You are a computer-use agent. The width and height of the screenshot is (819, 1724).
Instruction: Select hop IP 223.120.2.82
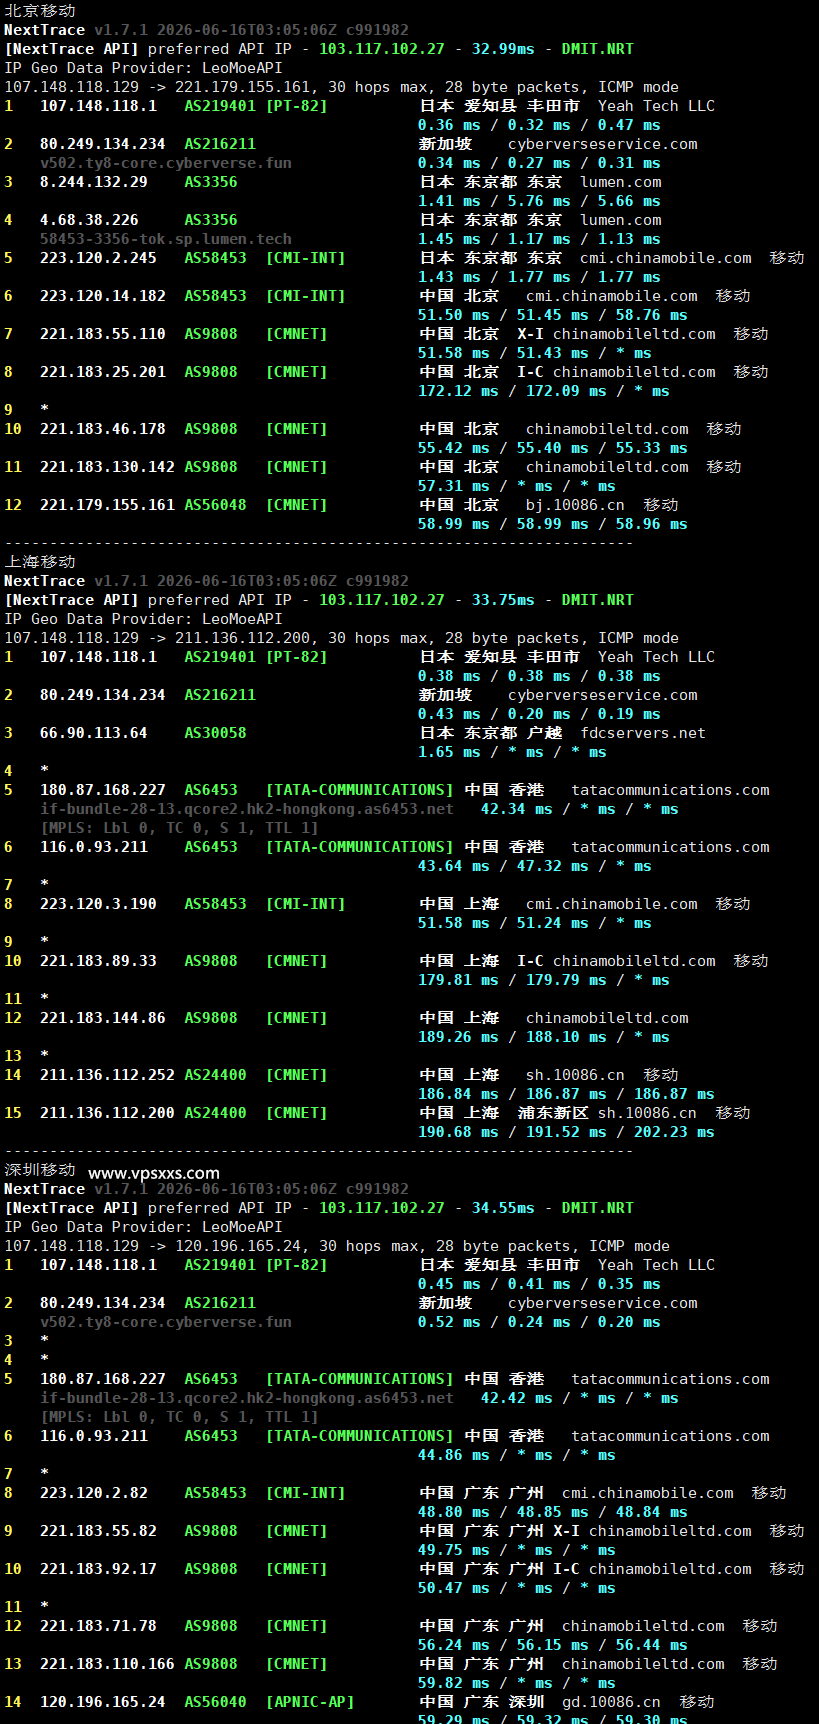point(94,1493)
